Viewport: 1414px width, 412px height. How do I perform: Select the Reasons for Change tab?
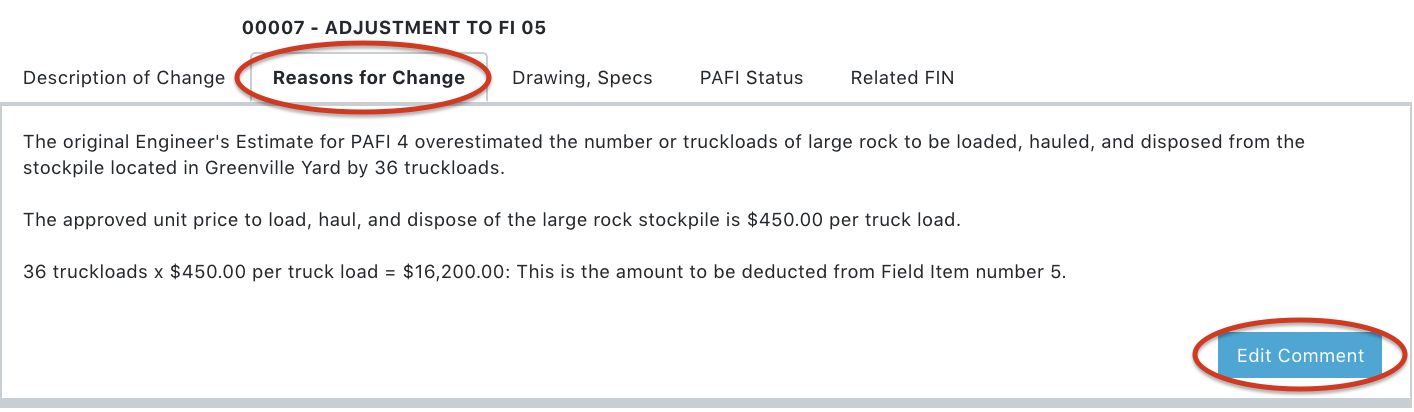point(369,78)
